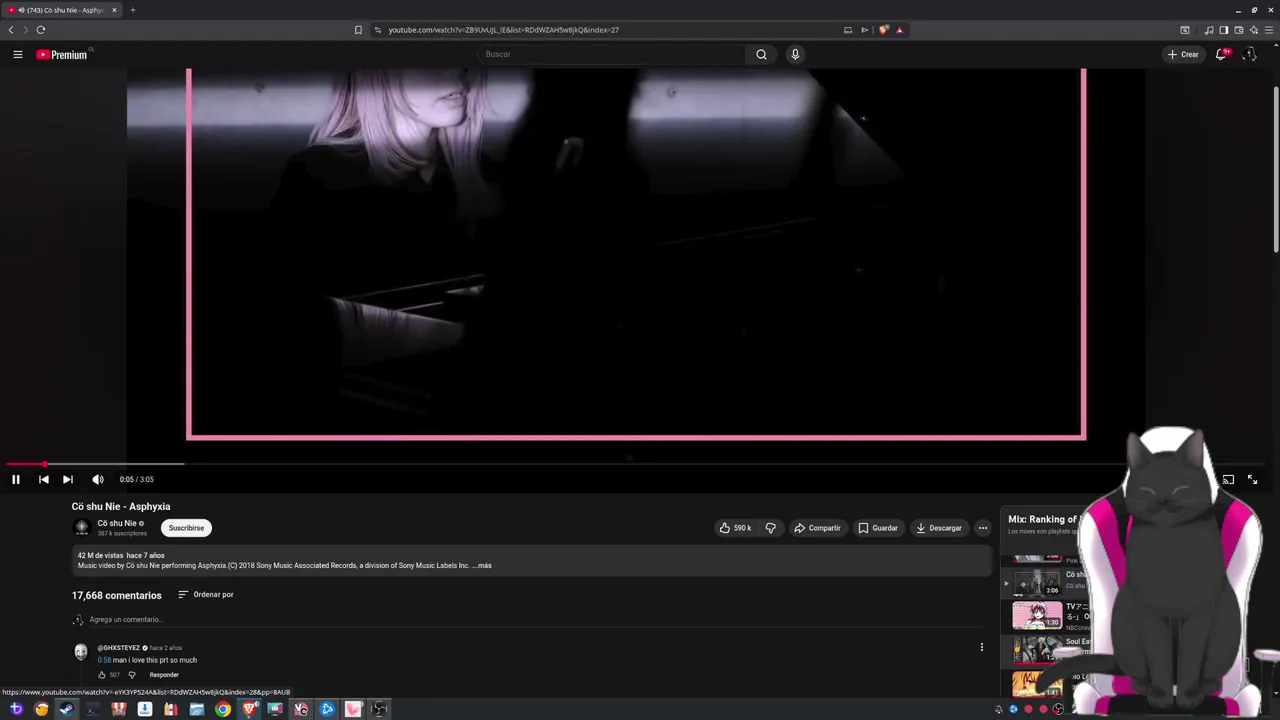
Task: Select the 3:06 video in the mix playlist
Action: coord(1036,583)
